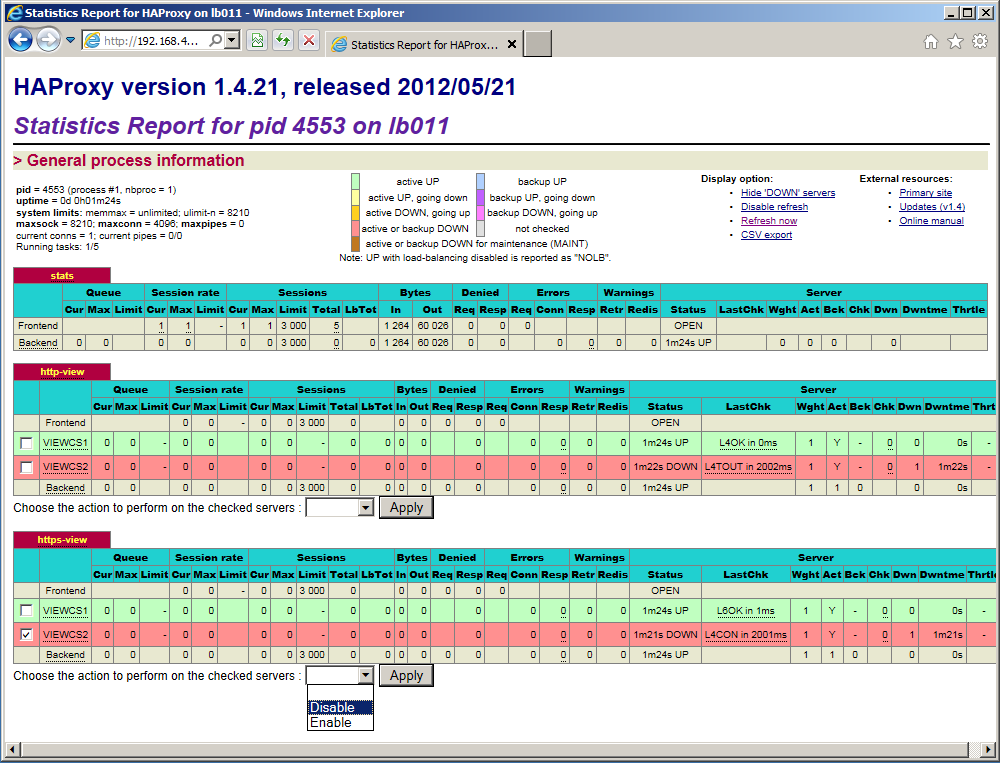Toggle the Compatibility View icon
Screen dimensions: 1000x763
click(x=257, y=41)
